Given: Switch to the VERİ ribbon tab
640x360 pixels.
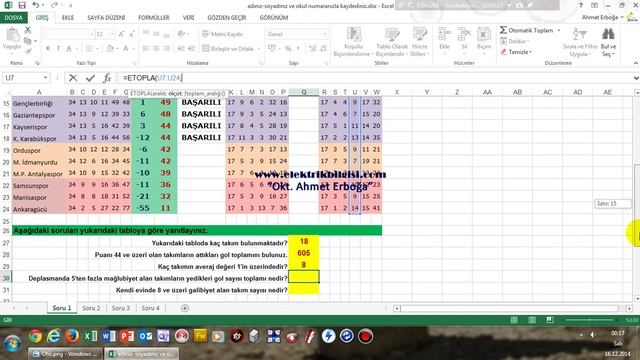Looking at the screenshot, I should [188, 18].
